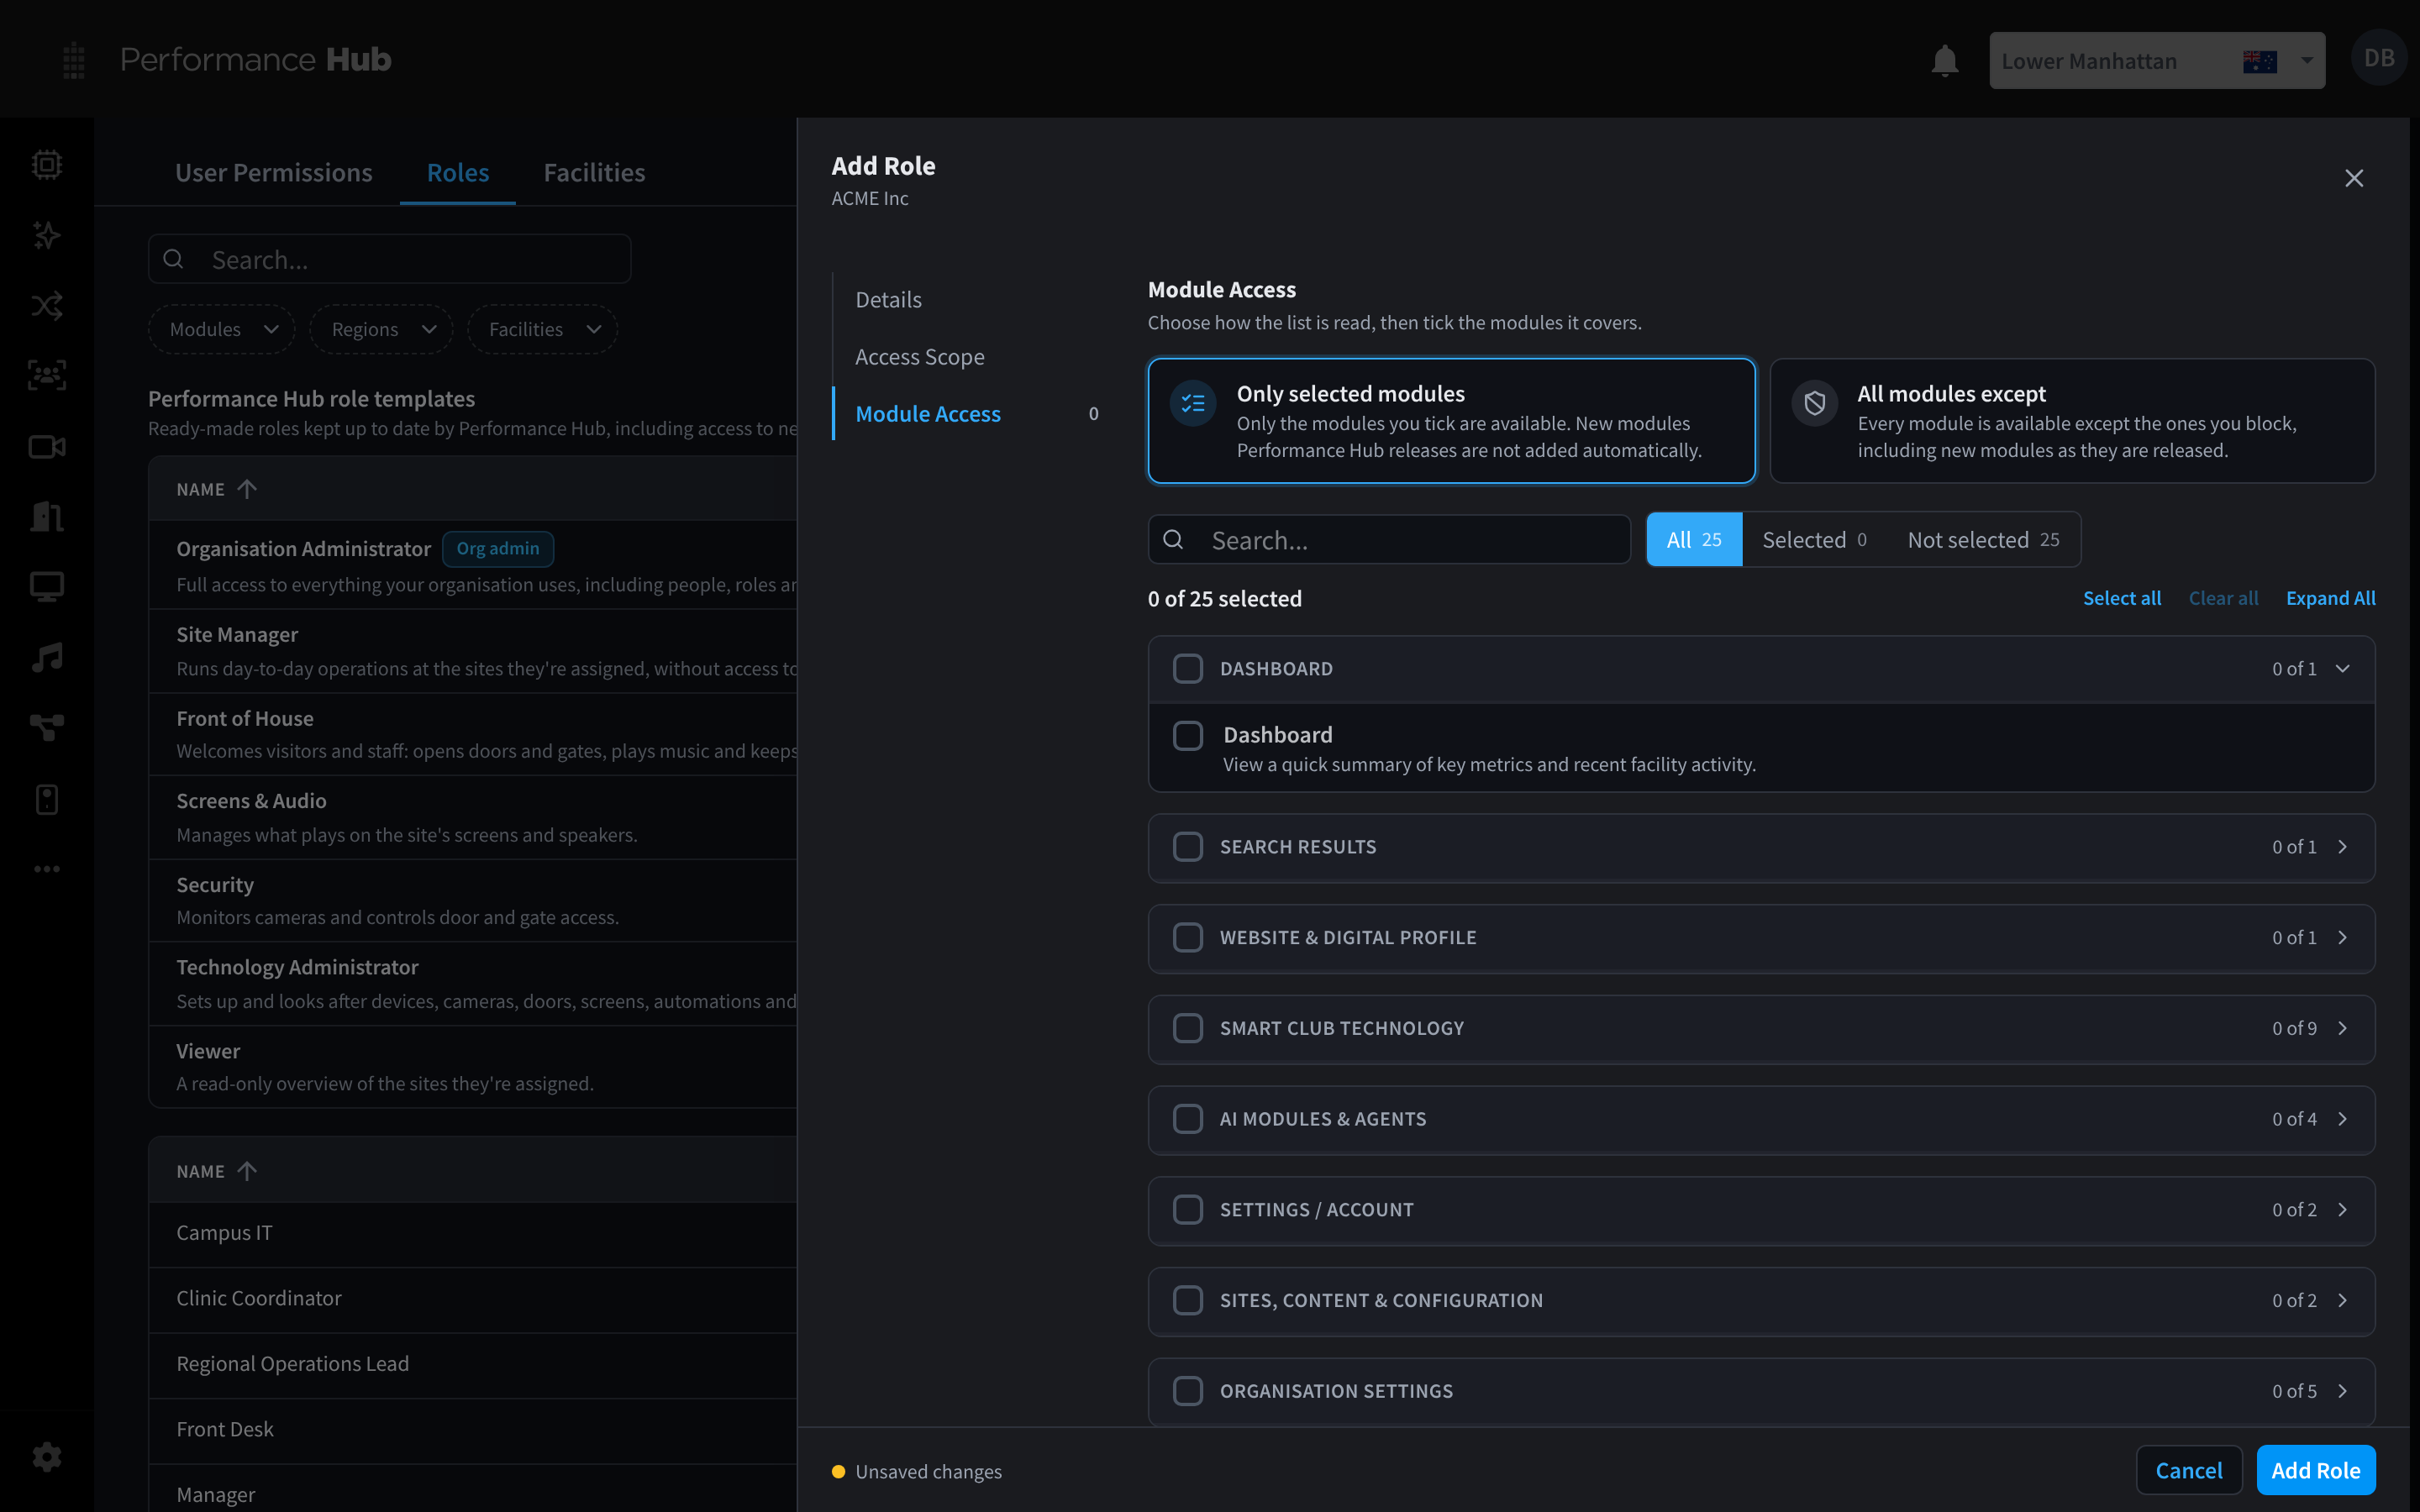Image resolution: width=2420 pixels, height=1512 pixels.
Task: Choose Only selected modules option
Action: (x=1451, y=421)
